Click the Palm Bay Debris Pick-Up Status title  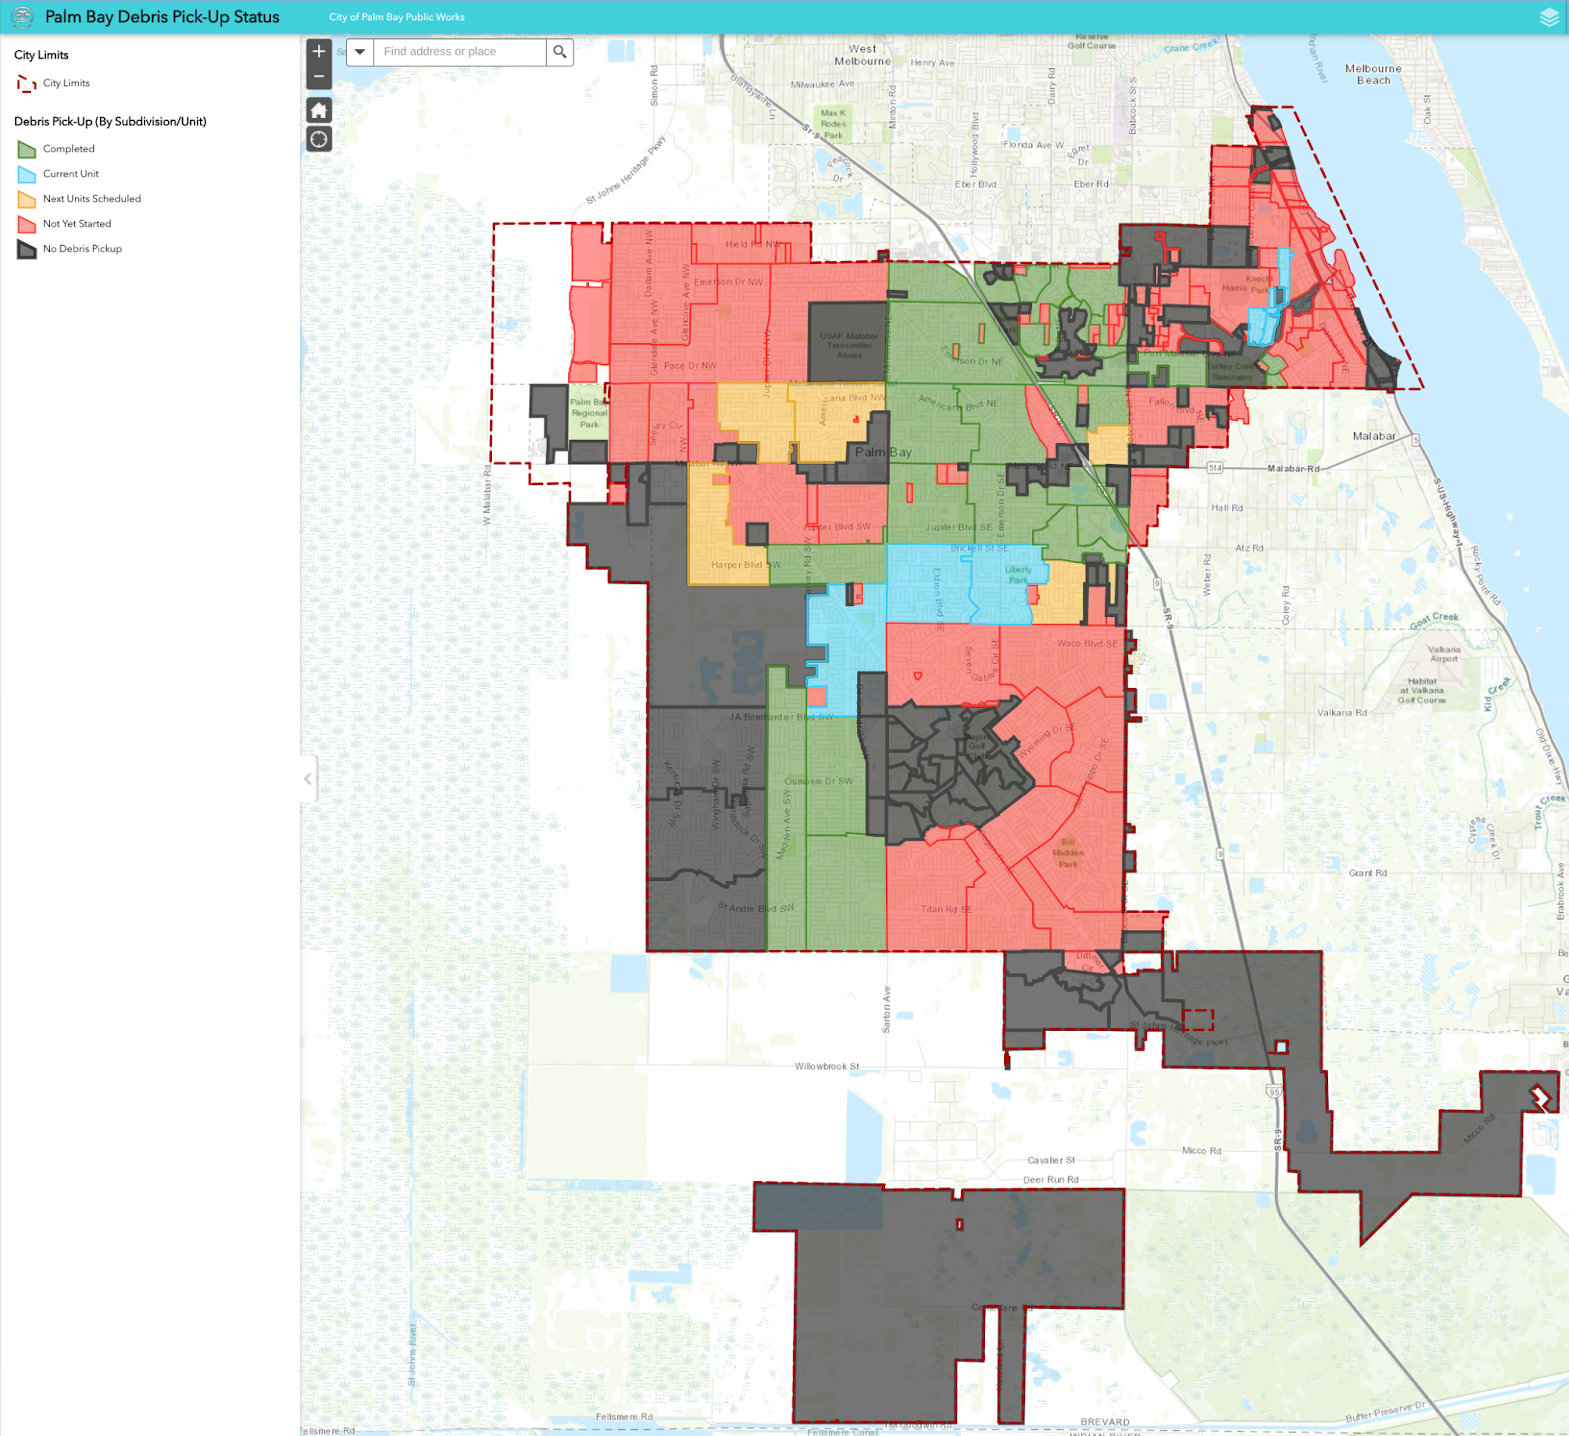(x=162, y=17)
